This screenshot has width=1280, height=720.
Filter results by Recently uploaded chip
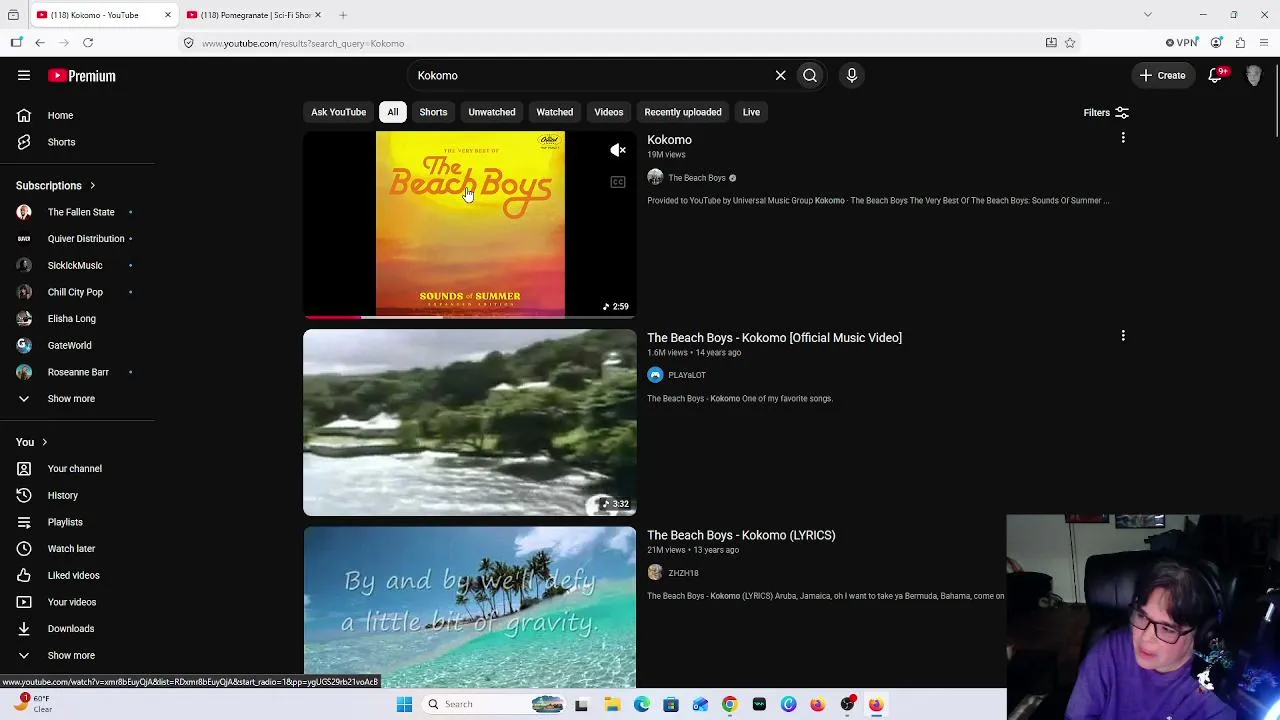click(x=683, y=112)
